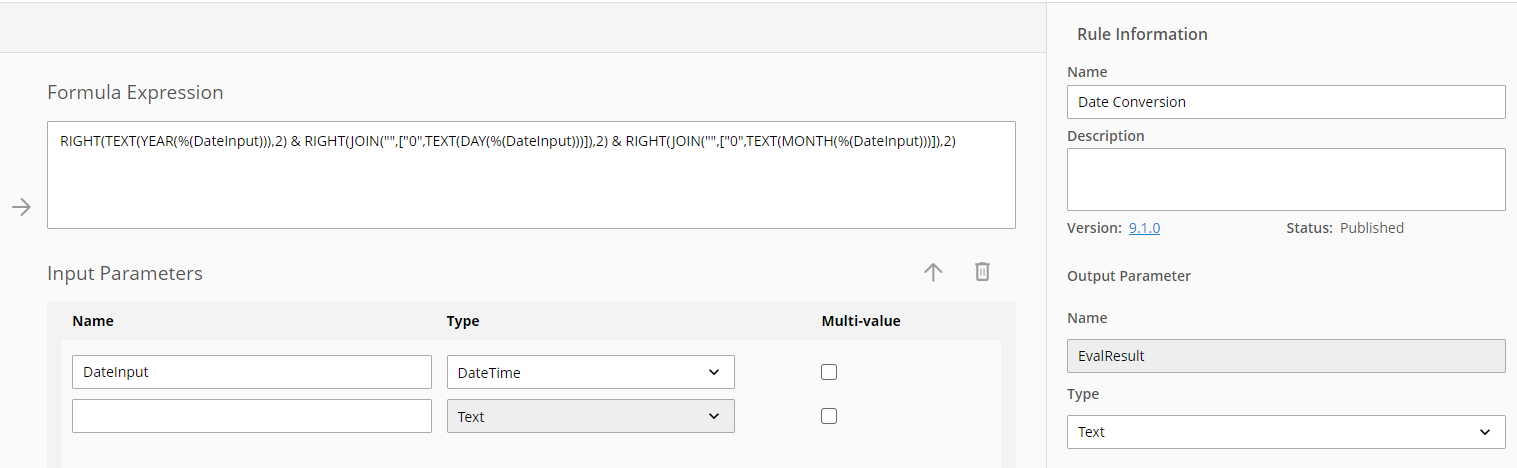Viewport: 1517px width, 468px height.
Task: Open the DateTime type dropdown
Action: click(x=591, y=372)
